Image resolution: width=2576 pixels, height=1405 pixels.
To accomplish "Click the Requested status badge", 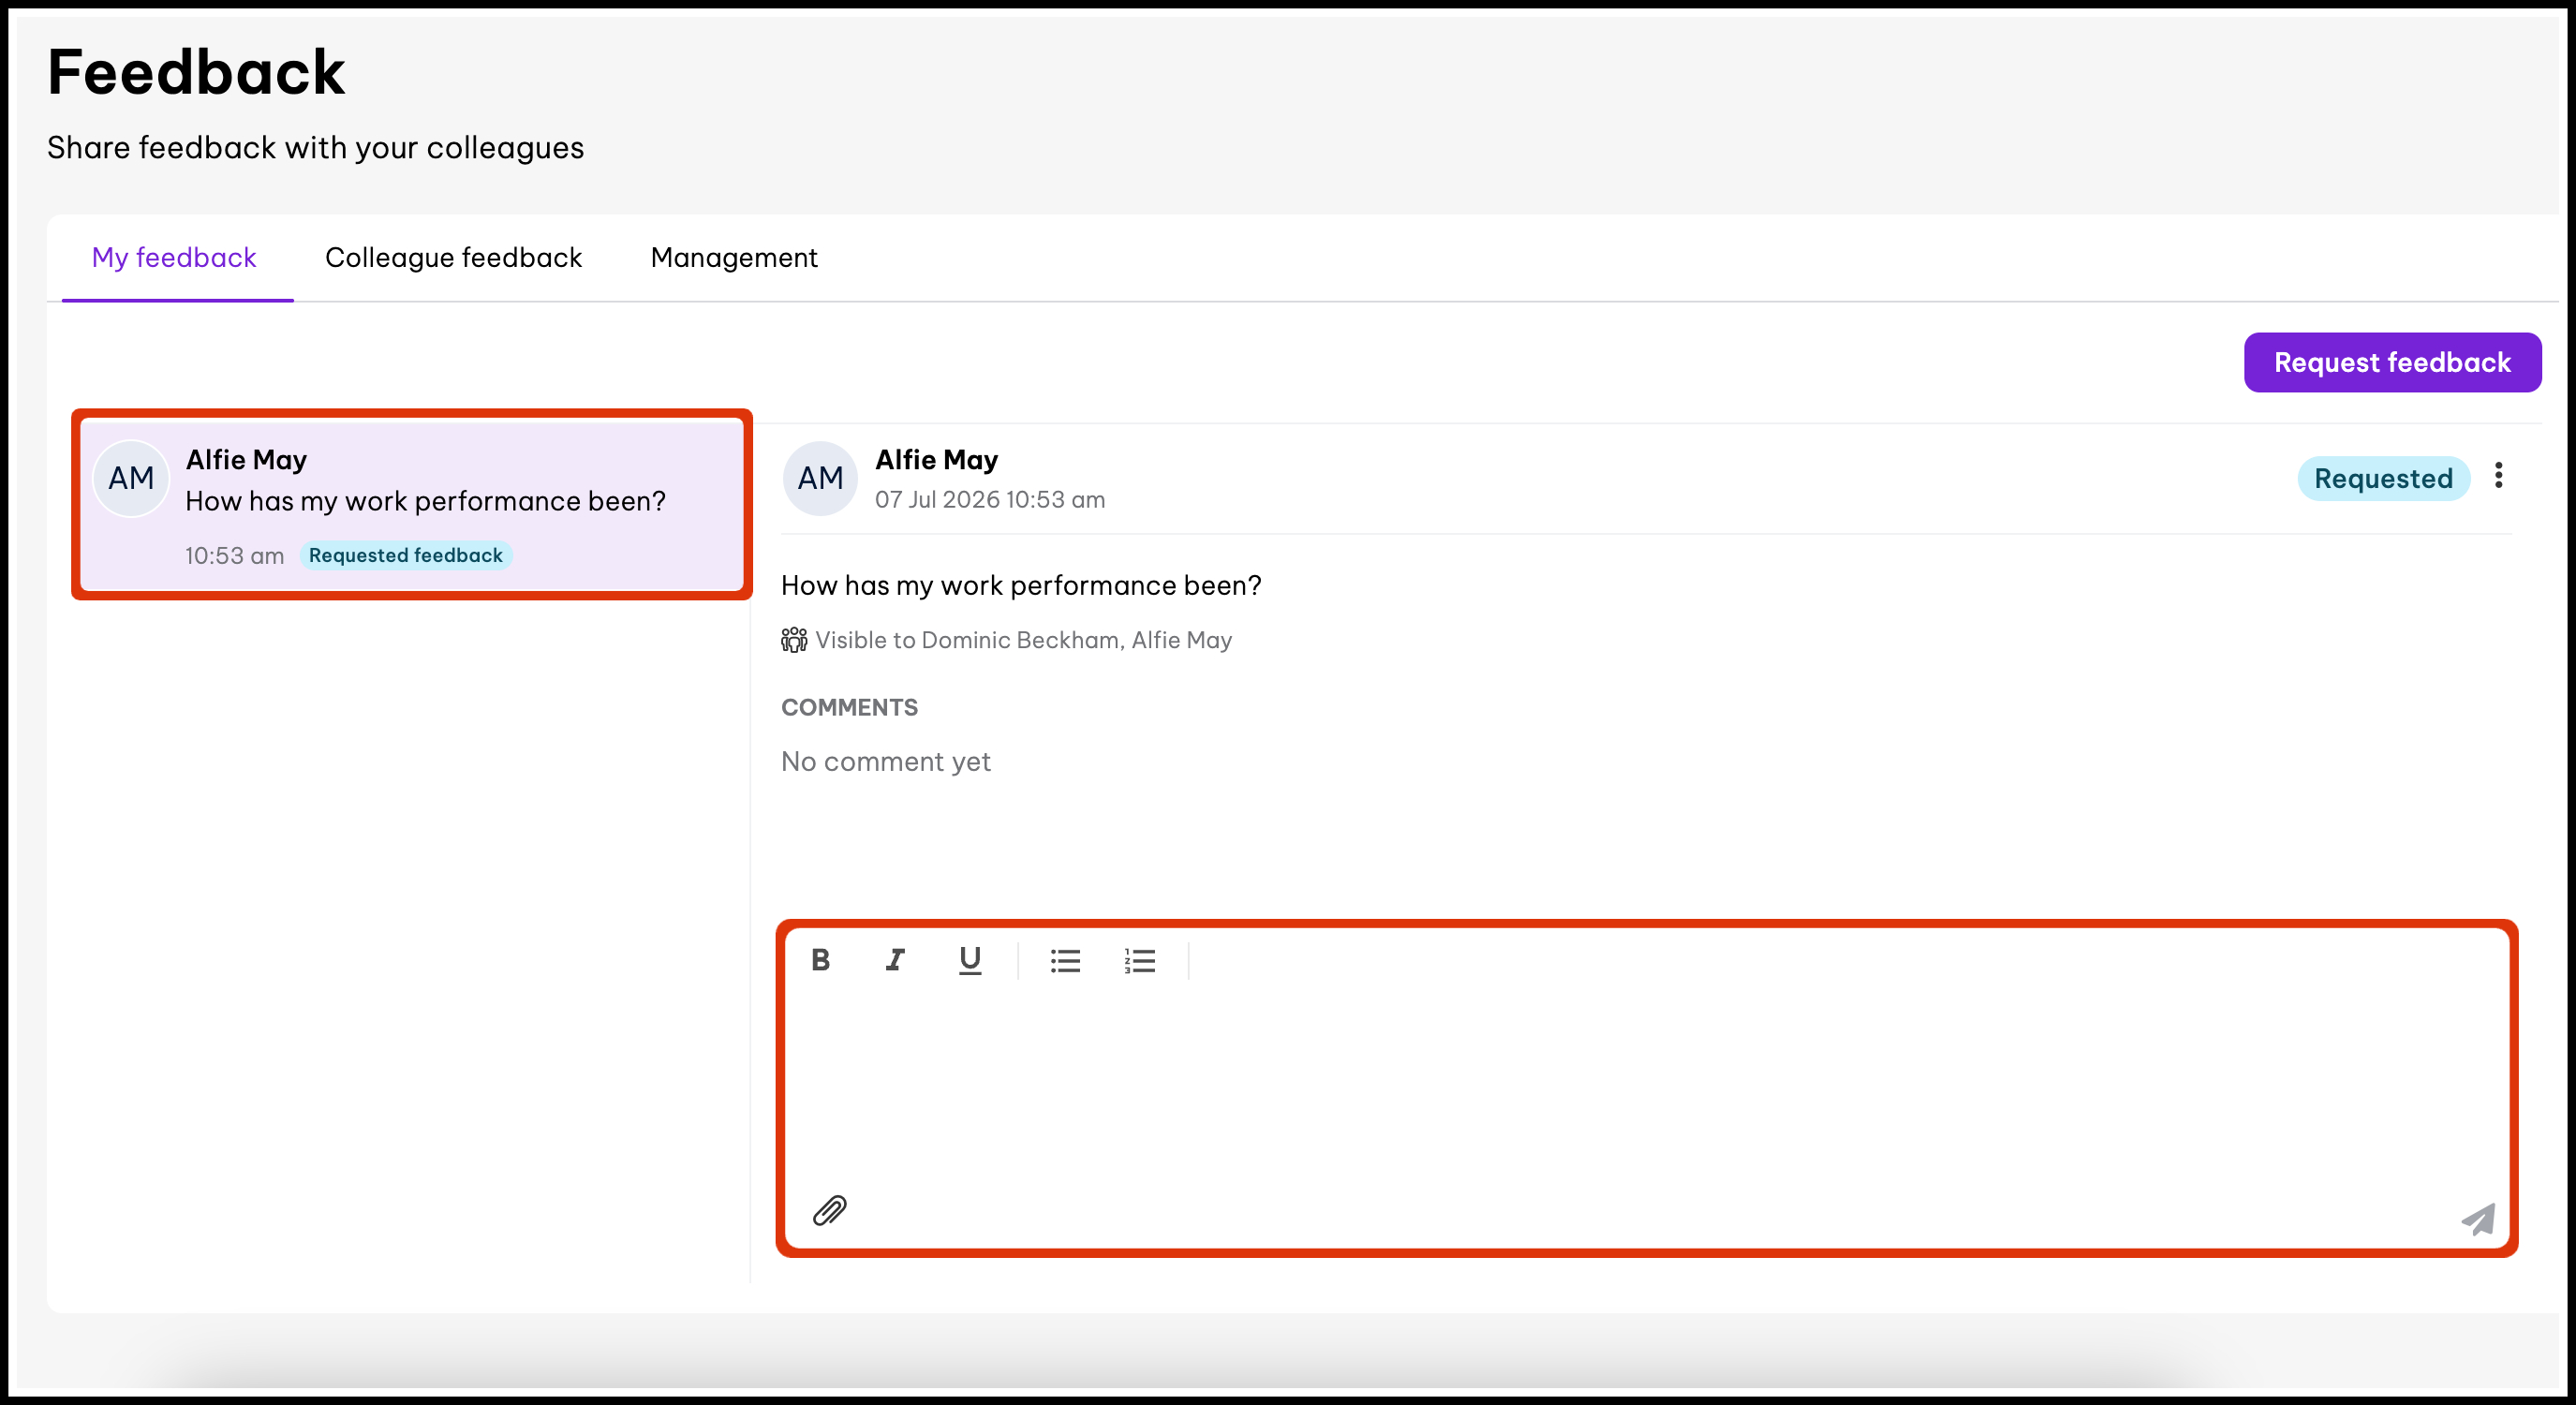I will [x=2383, y=478].
